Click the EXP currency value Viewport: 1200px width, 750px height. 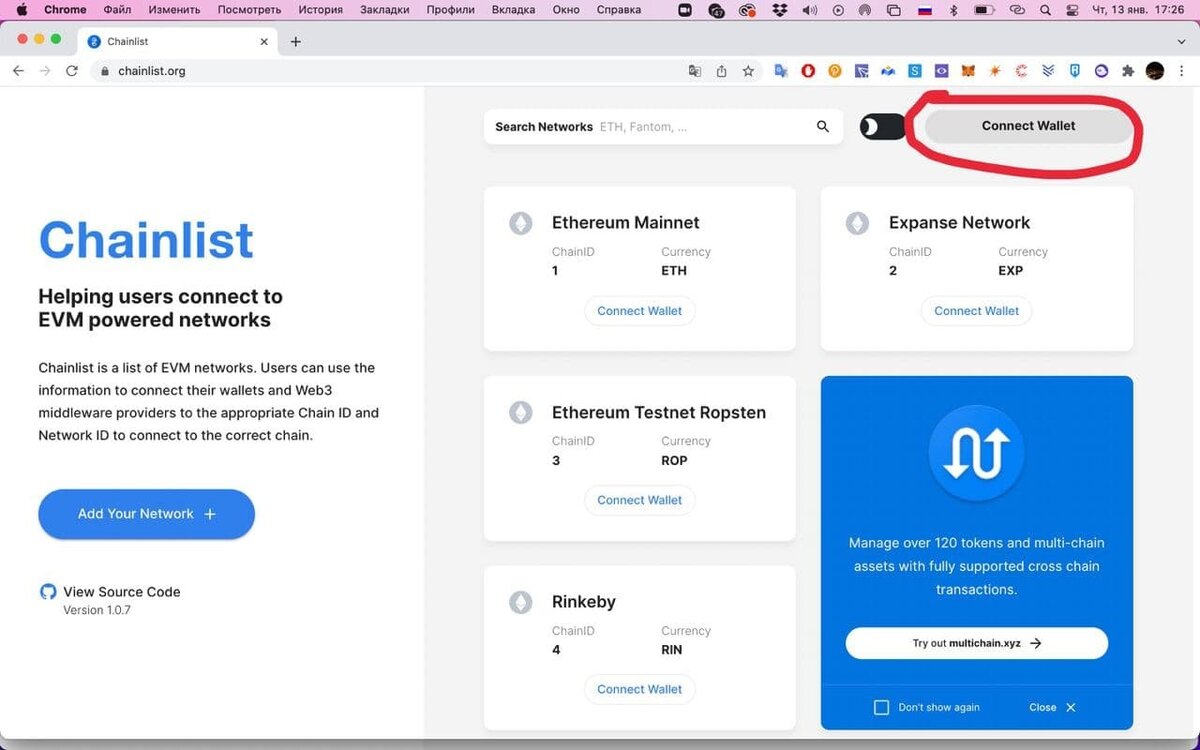[1011, 271]
